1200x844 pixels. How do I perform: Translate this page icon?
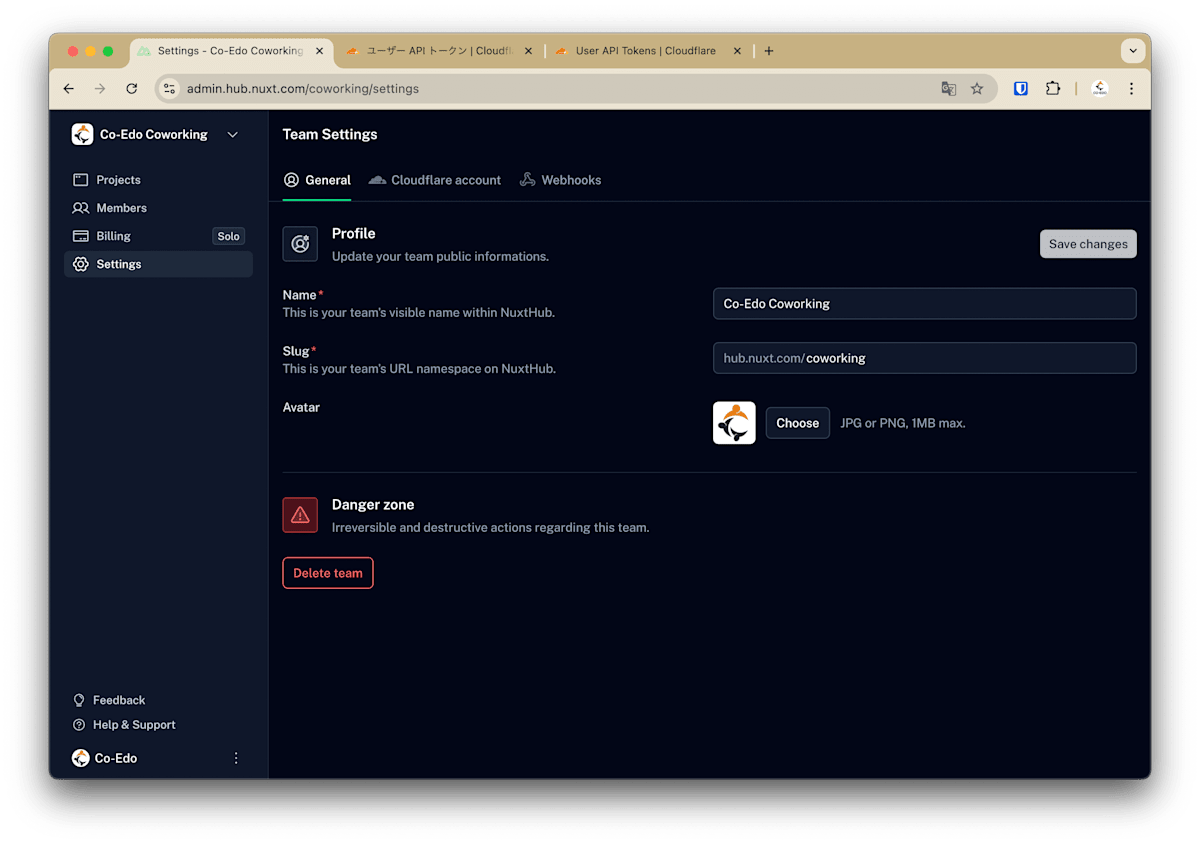[948, 89]
